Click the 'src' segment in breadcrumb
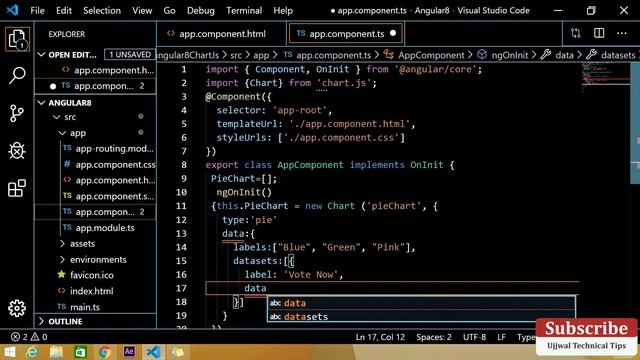This screenshot has width=640, height=360. coord(236,55)
